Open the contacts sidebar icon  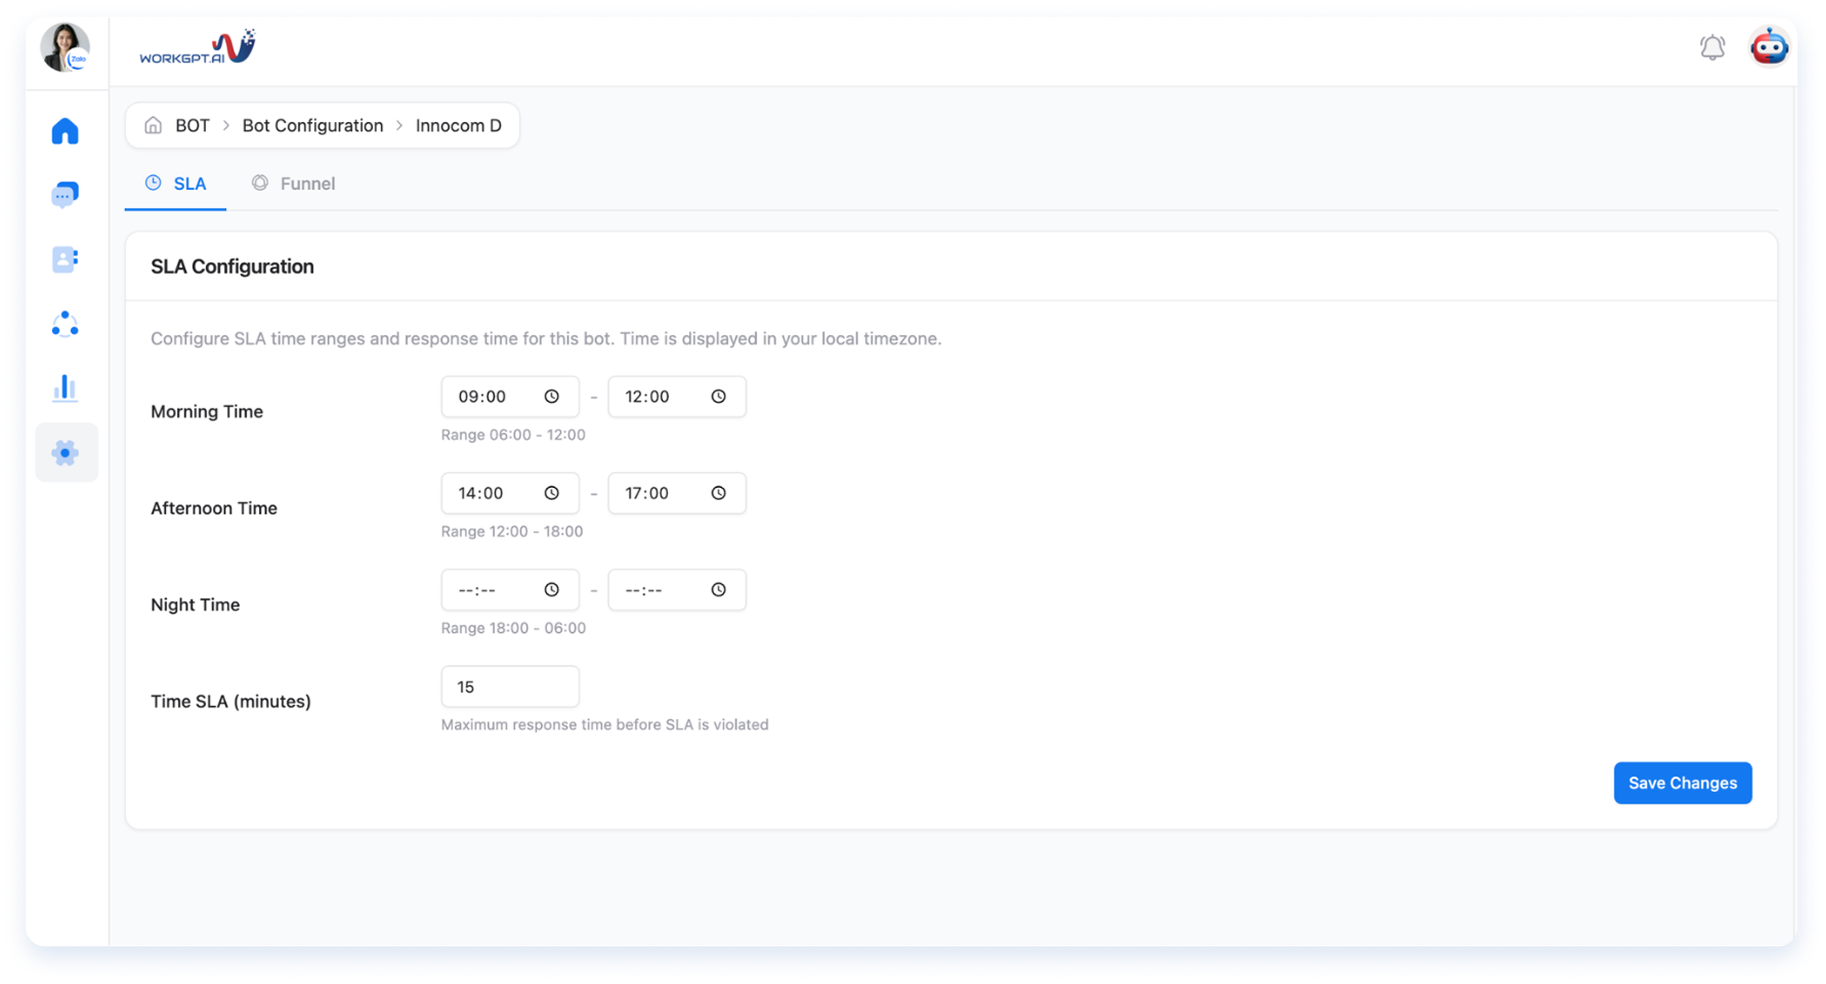pyautogui.click(x=65, y=259)
